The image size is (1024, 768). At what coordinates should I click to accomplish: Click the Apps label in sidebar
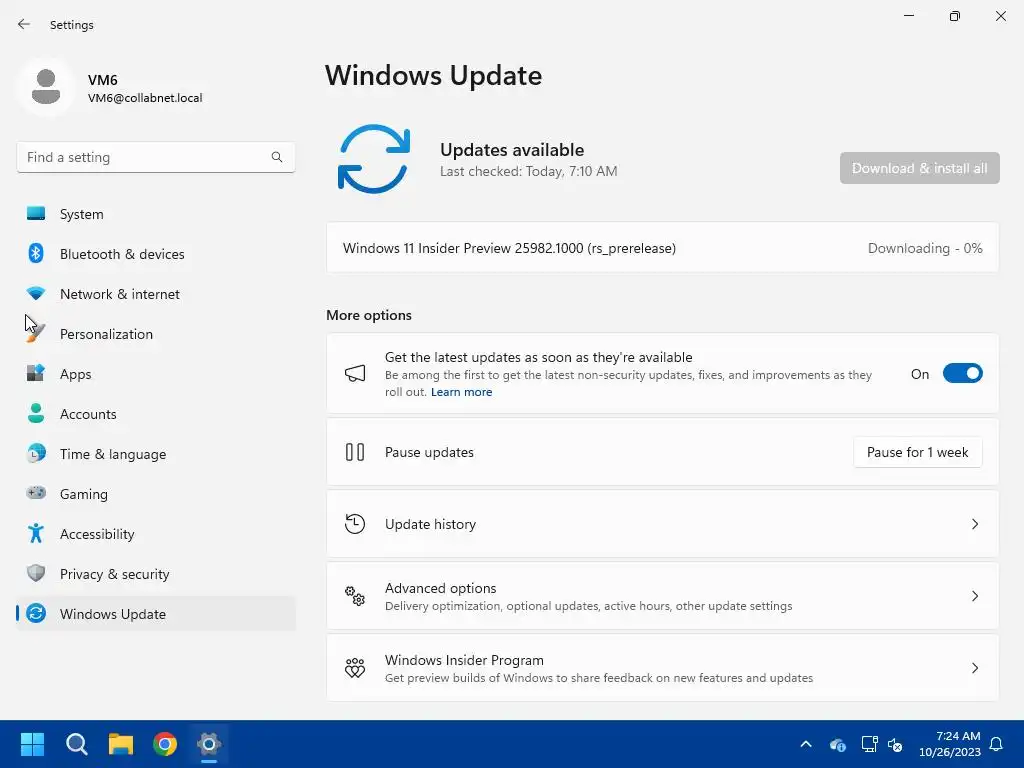click(76, 374)
